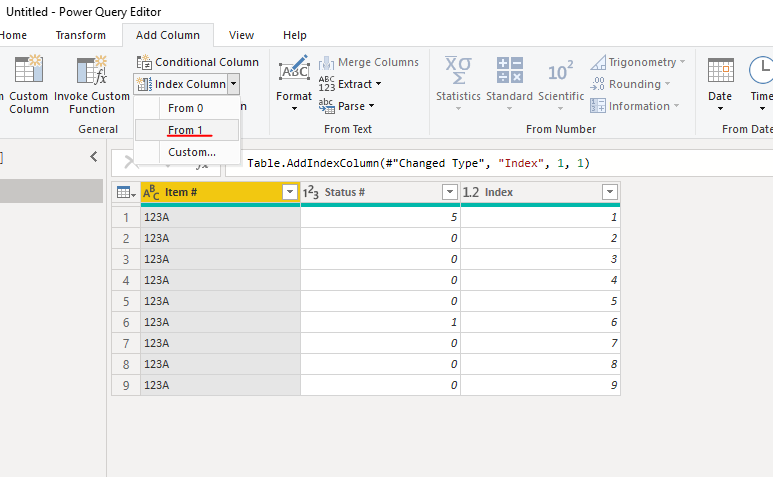Open the Invoke Custom Function tool

(x=92, y=85)
